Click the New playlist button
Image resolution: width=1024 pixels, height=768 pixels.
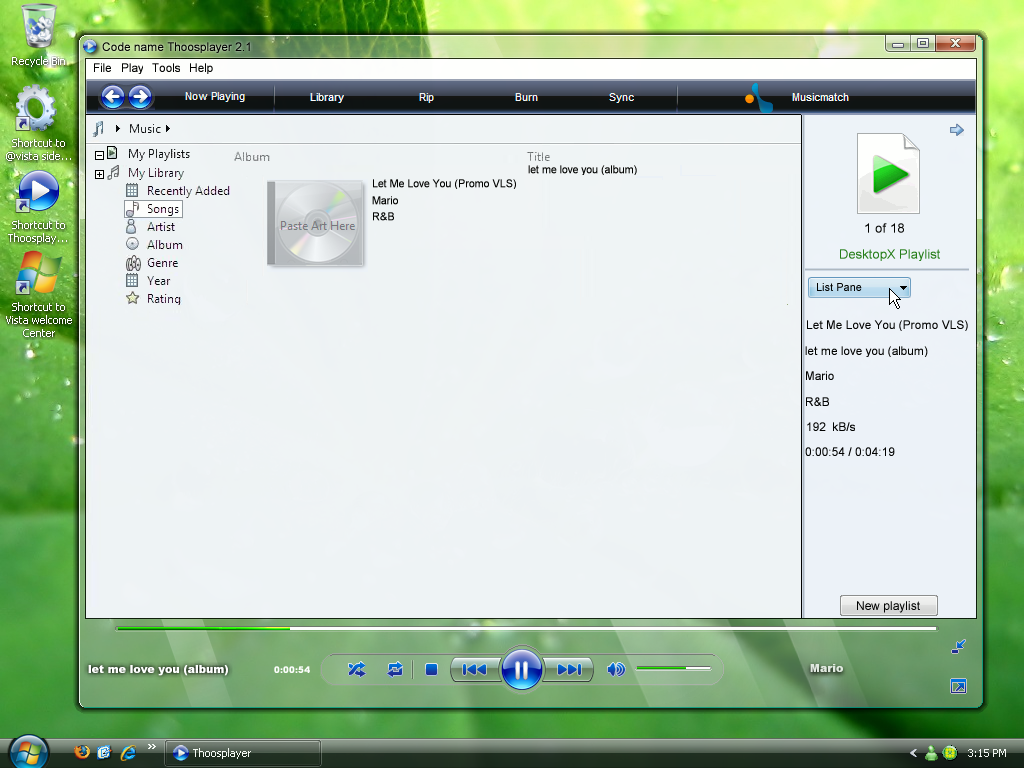pos(888,606)
